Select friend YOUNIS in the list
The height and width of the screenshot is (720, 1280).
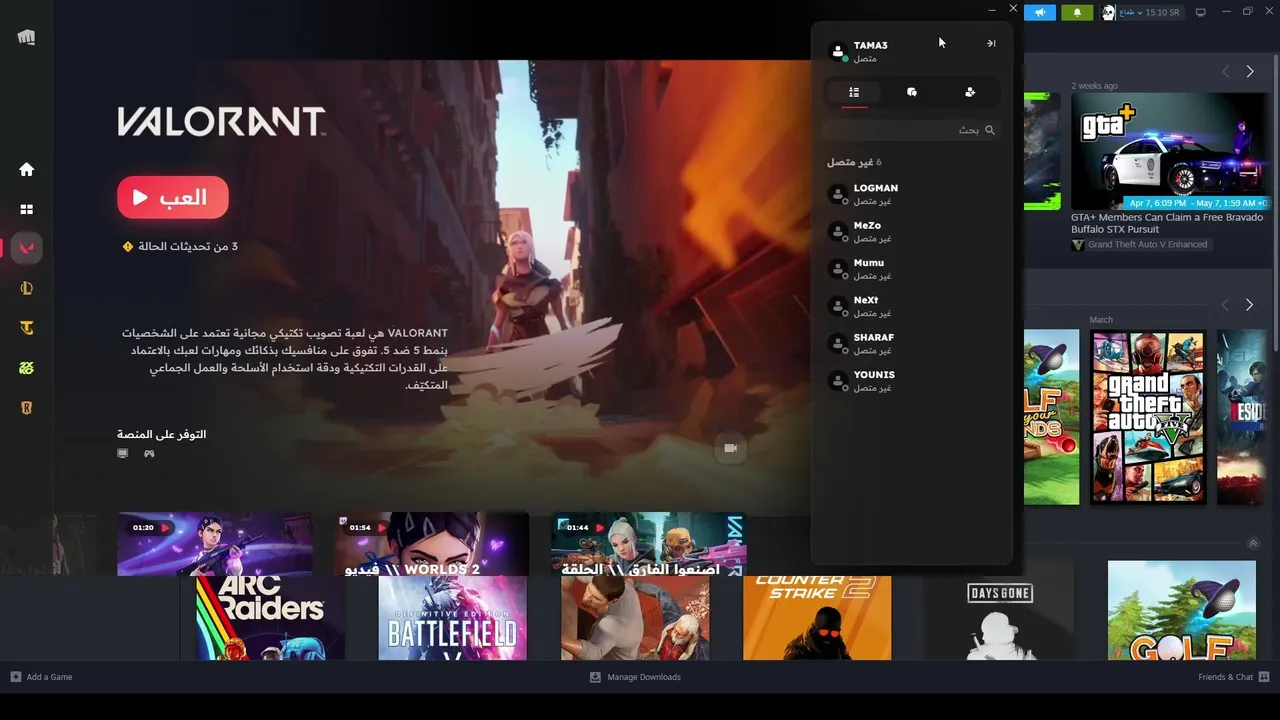pyautogui.click(x=911, y=381)
